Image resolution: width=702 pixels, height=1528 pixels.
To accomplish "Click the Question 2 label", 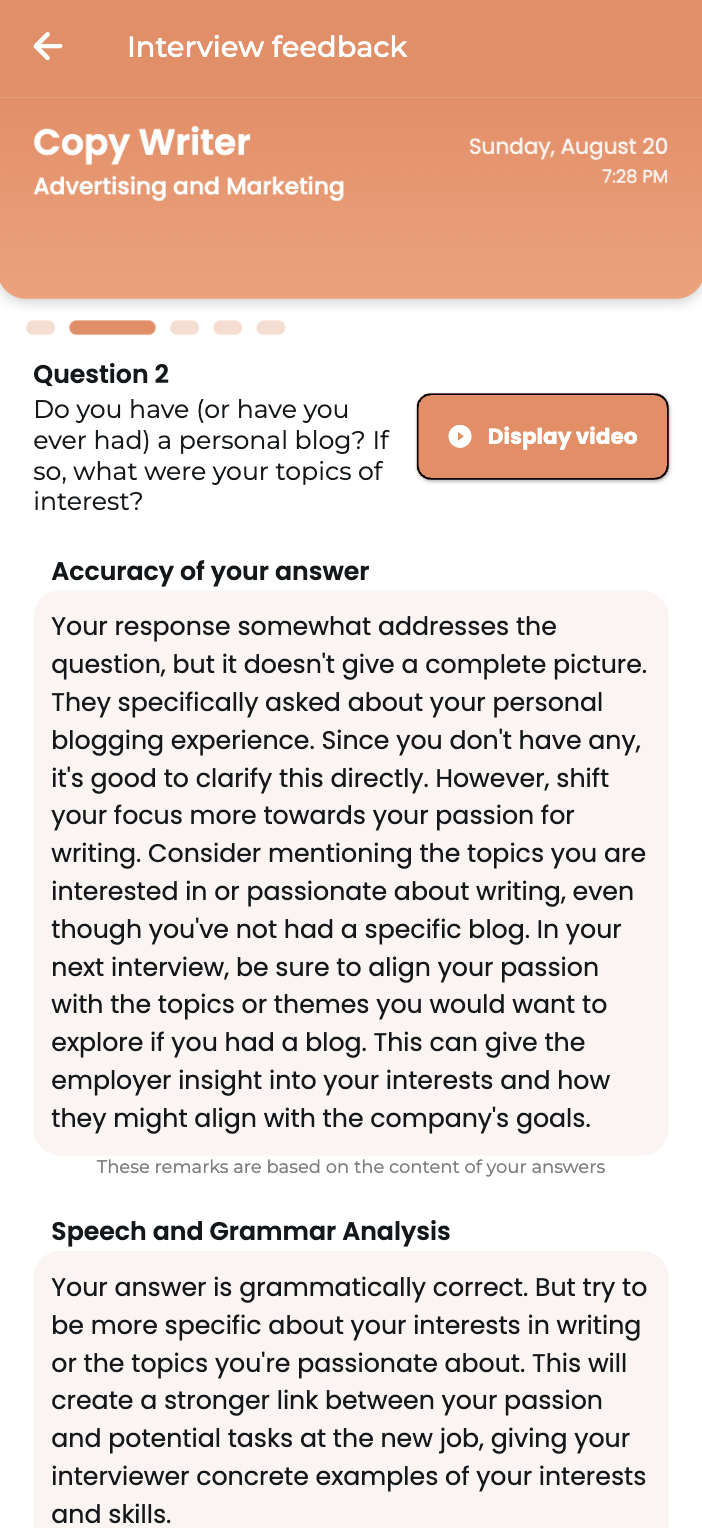I will coord(101,374).
